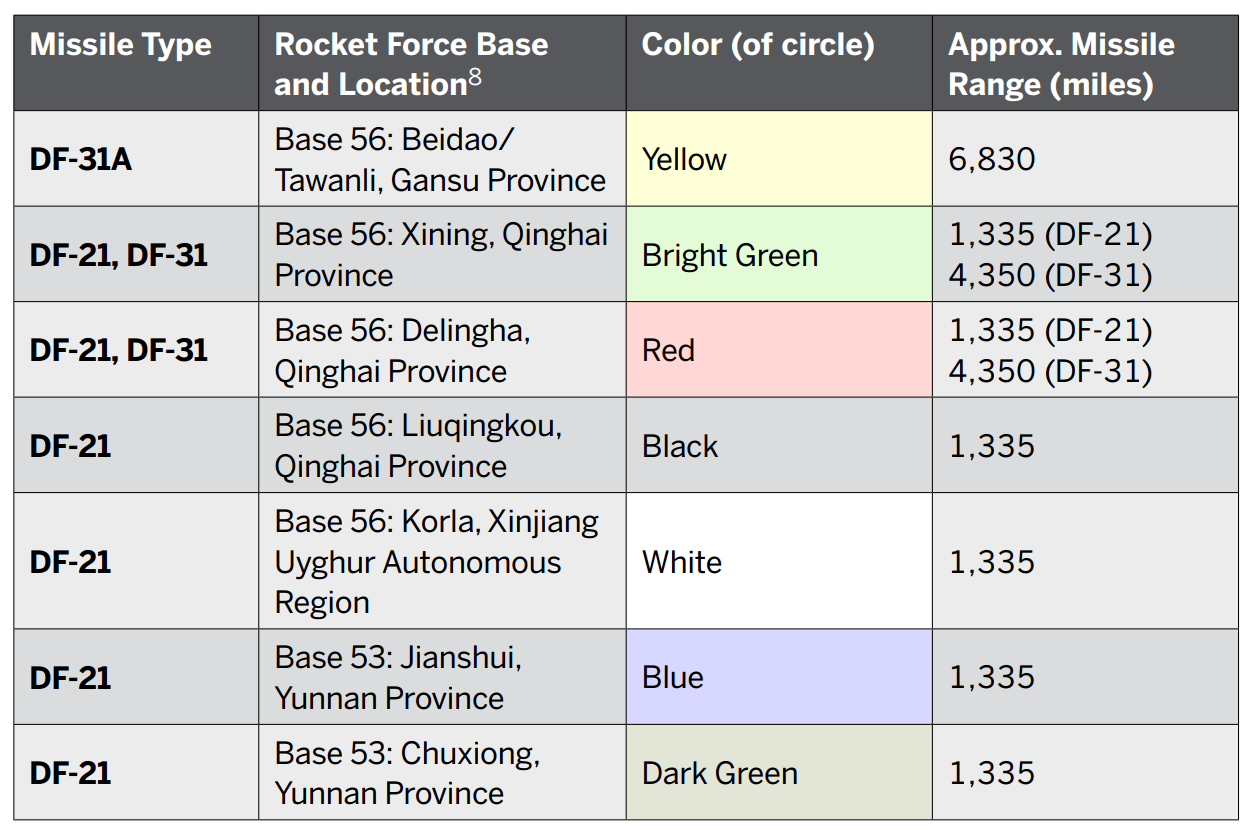
Task: Click the Dark Green color cell
Action: [x=778, y=773]
